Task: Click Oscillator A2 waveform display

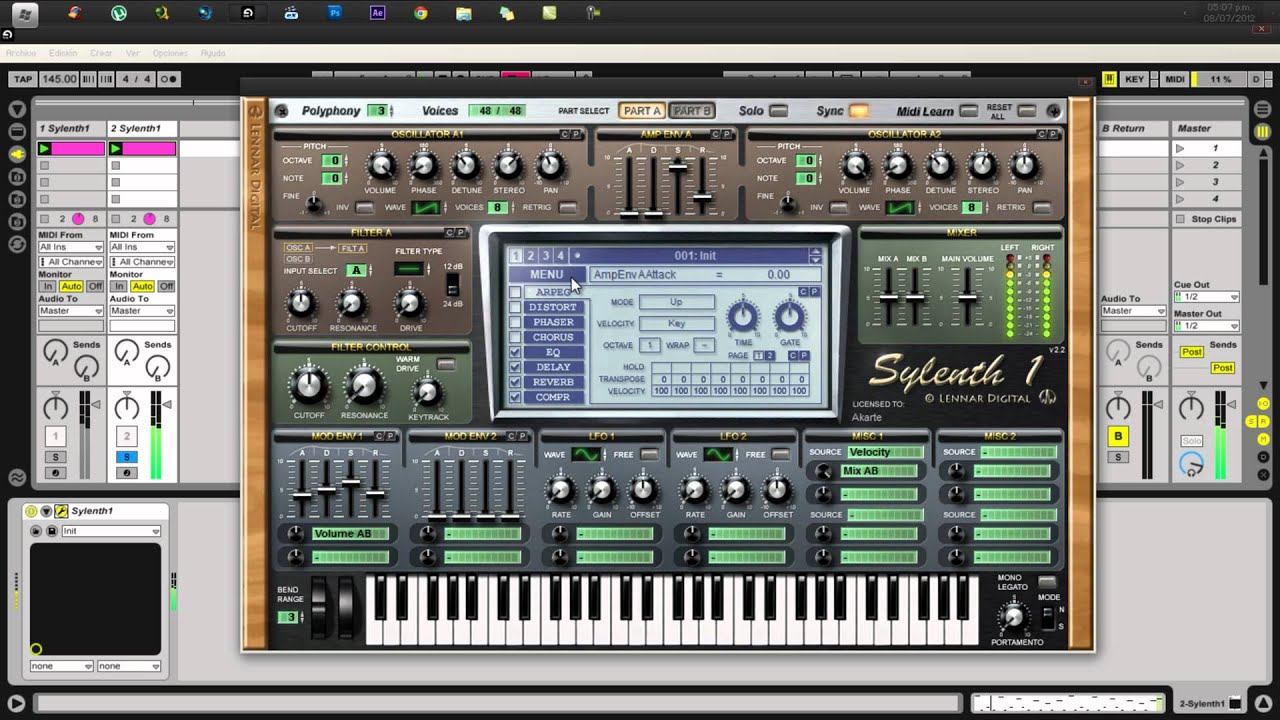Action: [x=899, y=207]
